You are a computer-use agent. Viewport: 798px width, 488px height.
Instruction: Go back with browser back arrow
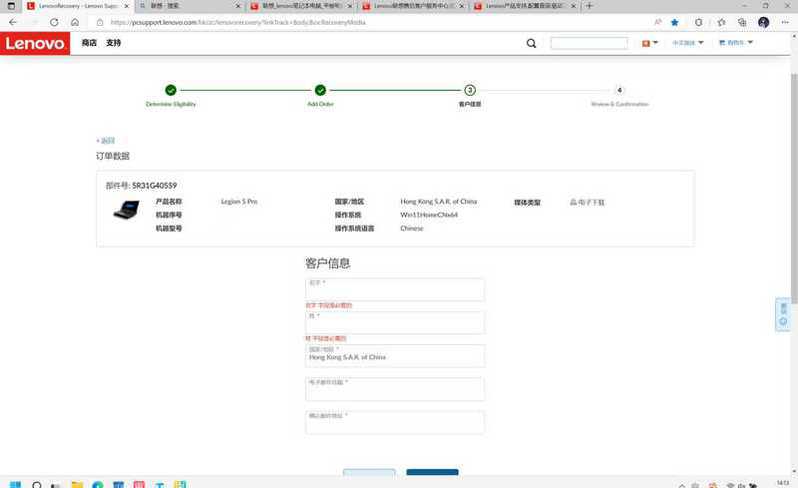coord(13,22)
